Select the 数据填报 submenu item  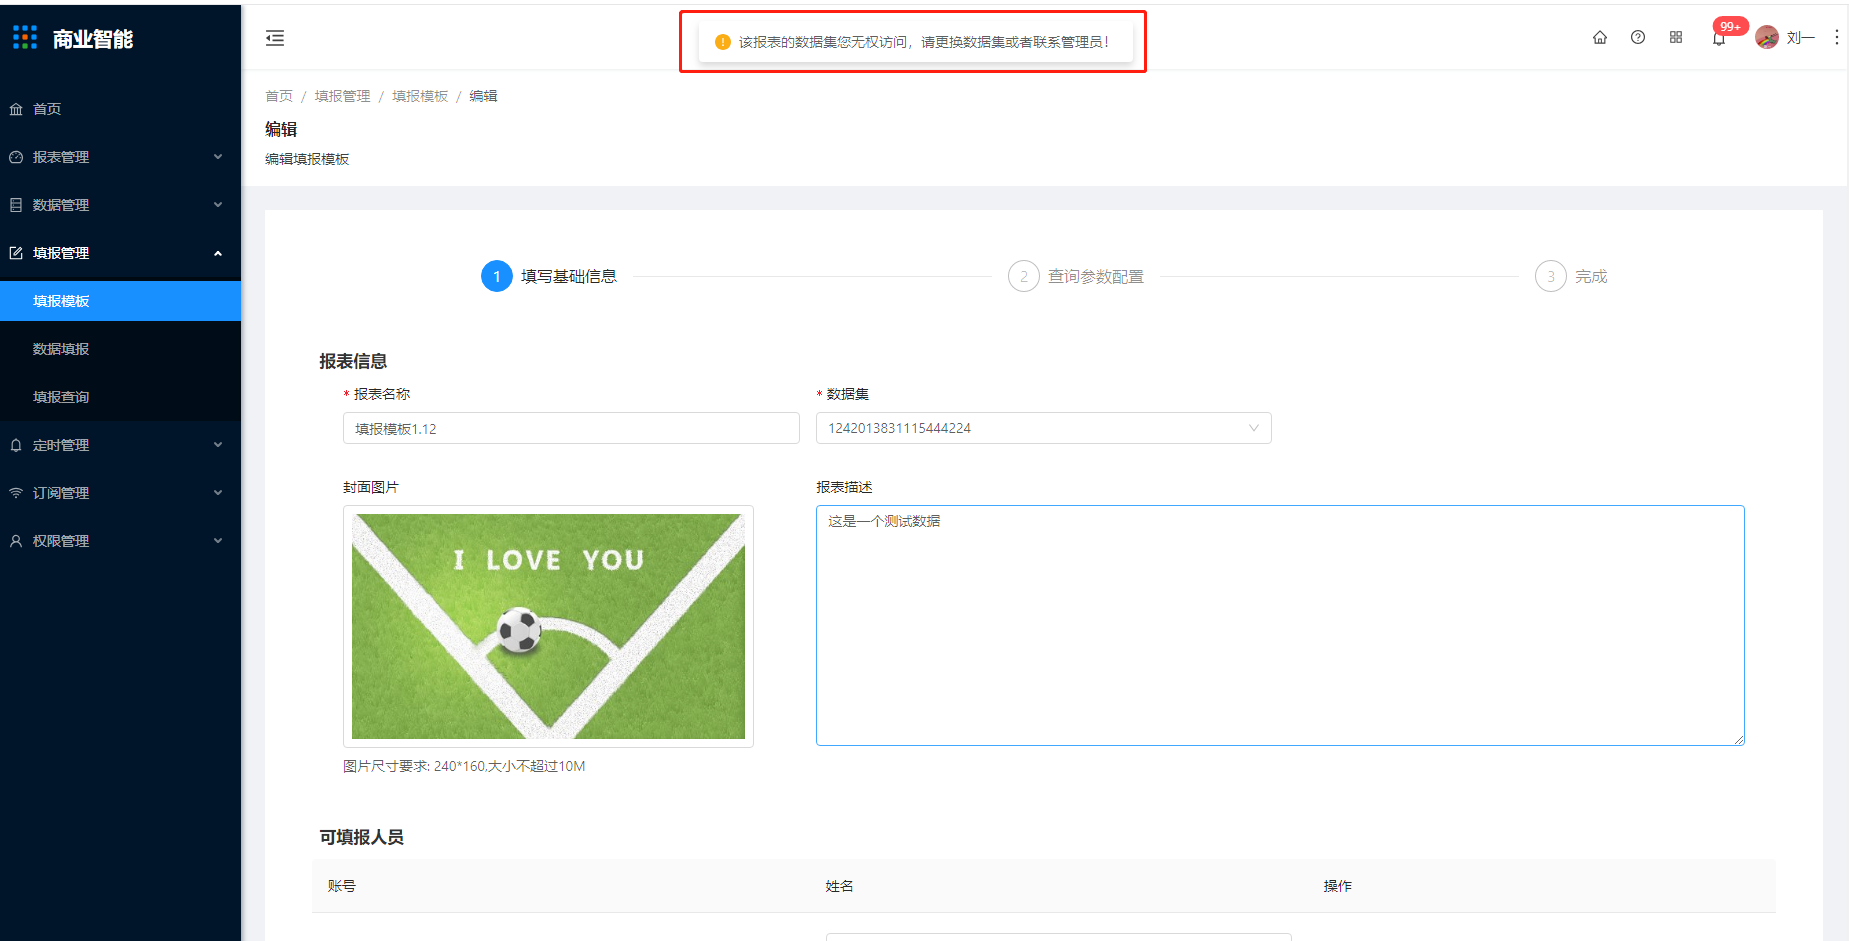120,349
